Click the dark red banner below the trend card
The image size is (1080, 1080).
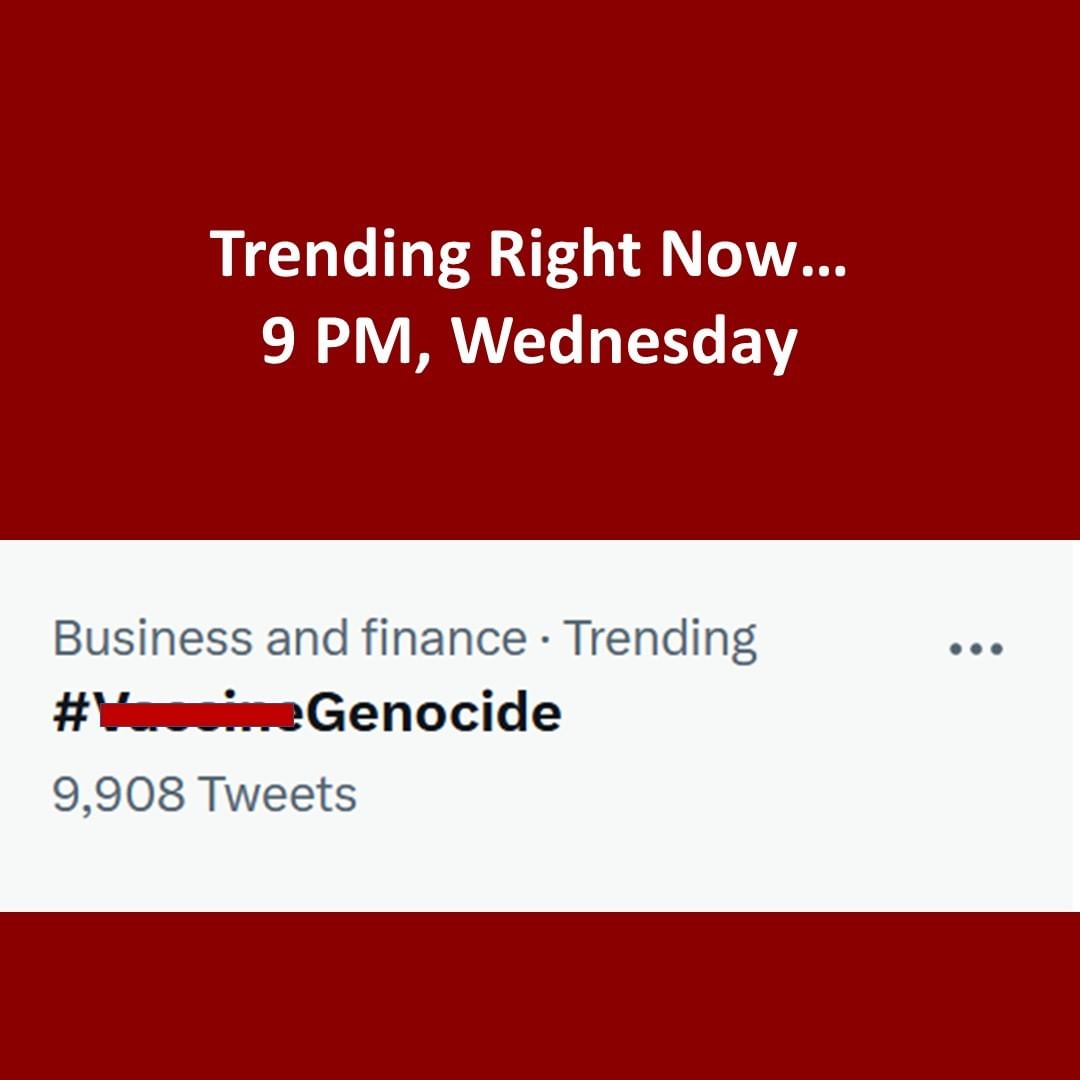(540, 995)
